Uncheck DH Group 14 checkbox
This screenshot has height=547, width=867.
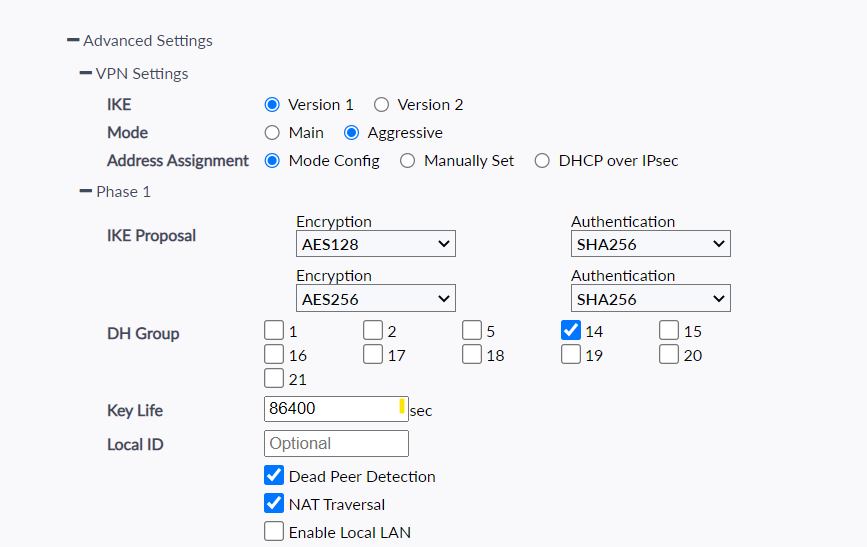pos(571,330)
